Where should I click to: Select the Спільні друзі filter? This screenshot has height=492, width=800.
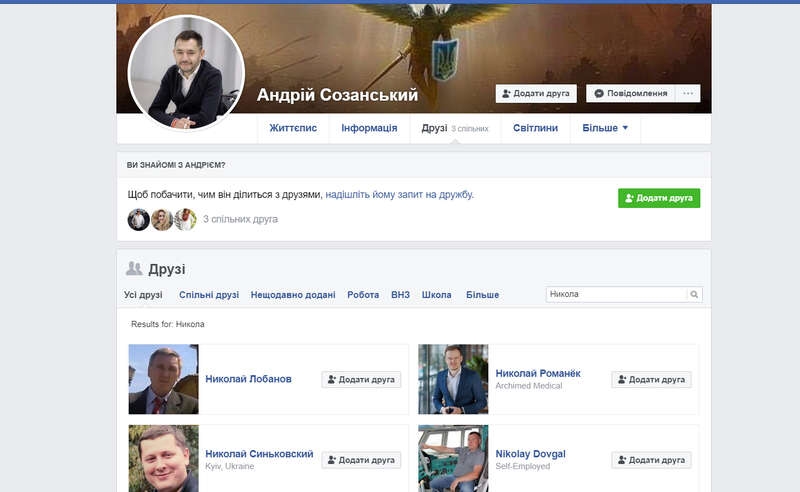(209, 295)
